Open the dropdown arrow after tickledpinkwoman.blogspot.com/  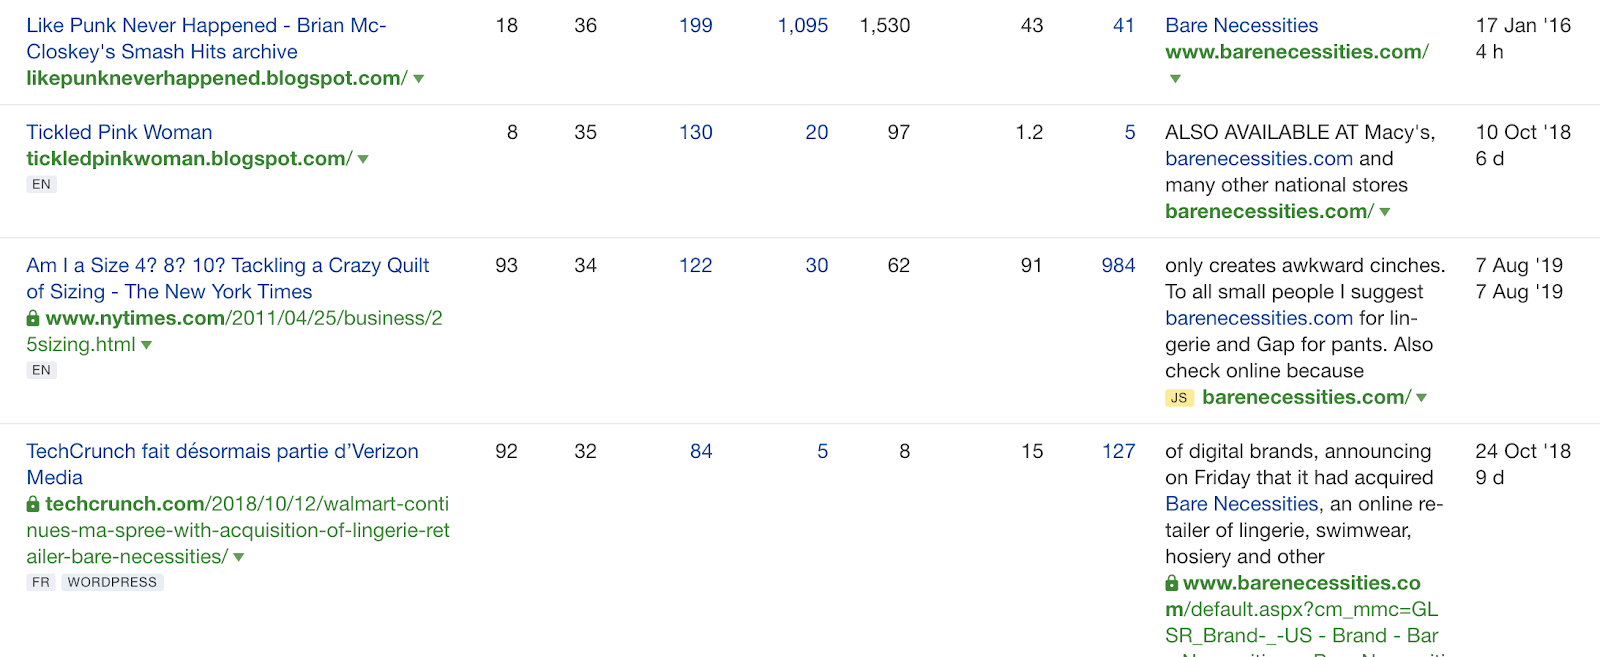click(x=363, y=159)
